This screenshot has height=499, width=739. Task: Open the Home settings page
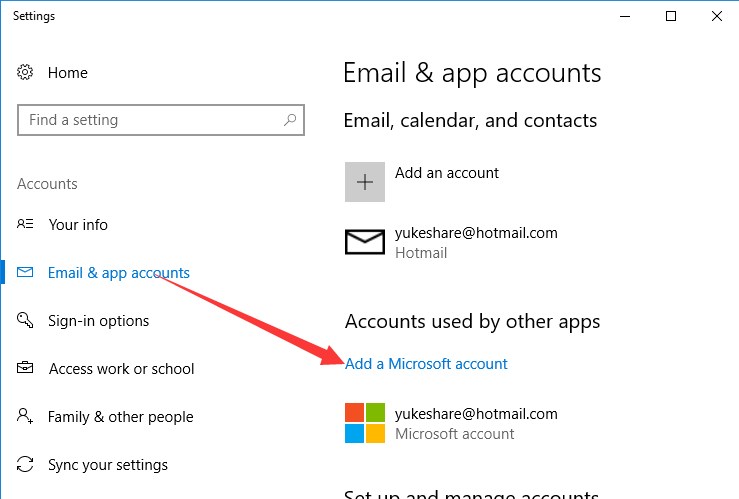coord(67,73)
